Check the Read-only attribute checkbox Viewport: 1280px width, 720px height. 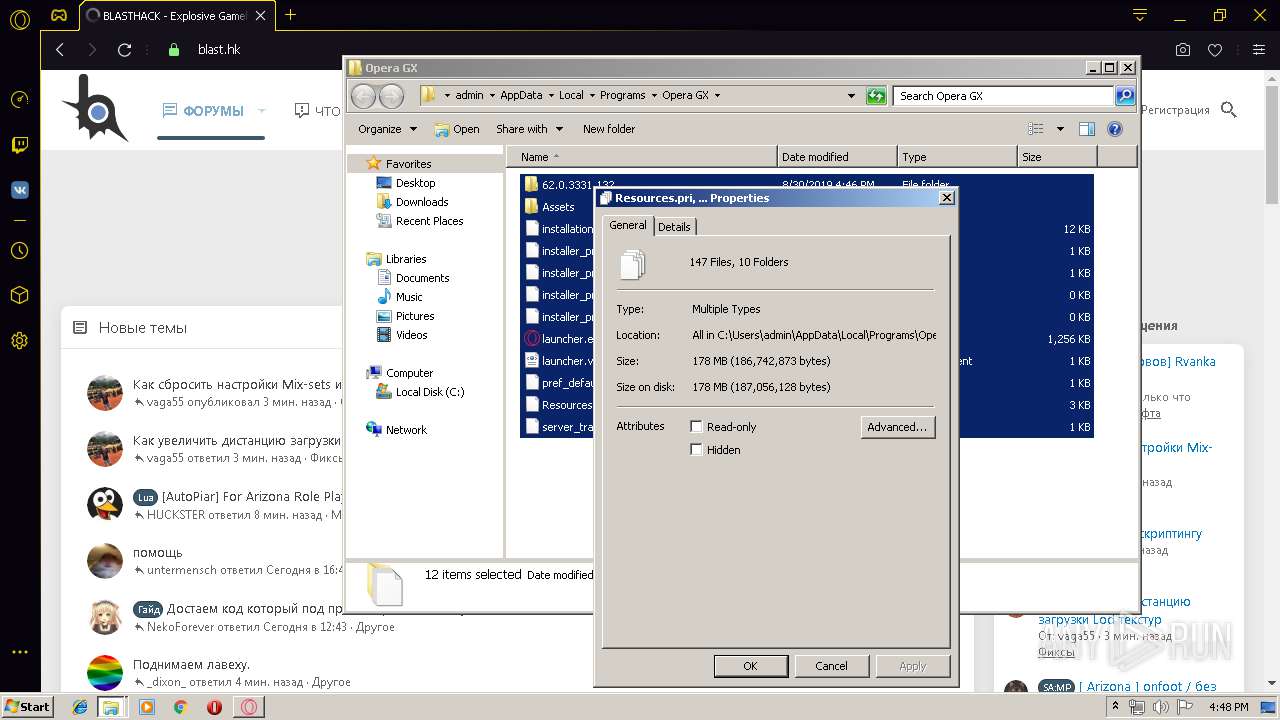click(697, 427)
